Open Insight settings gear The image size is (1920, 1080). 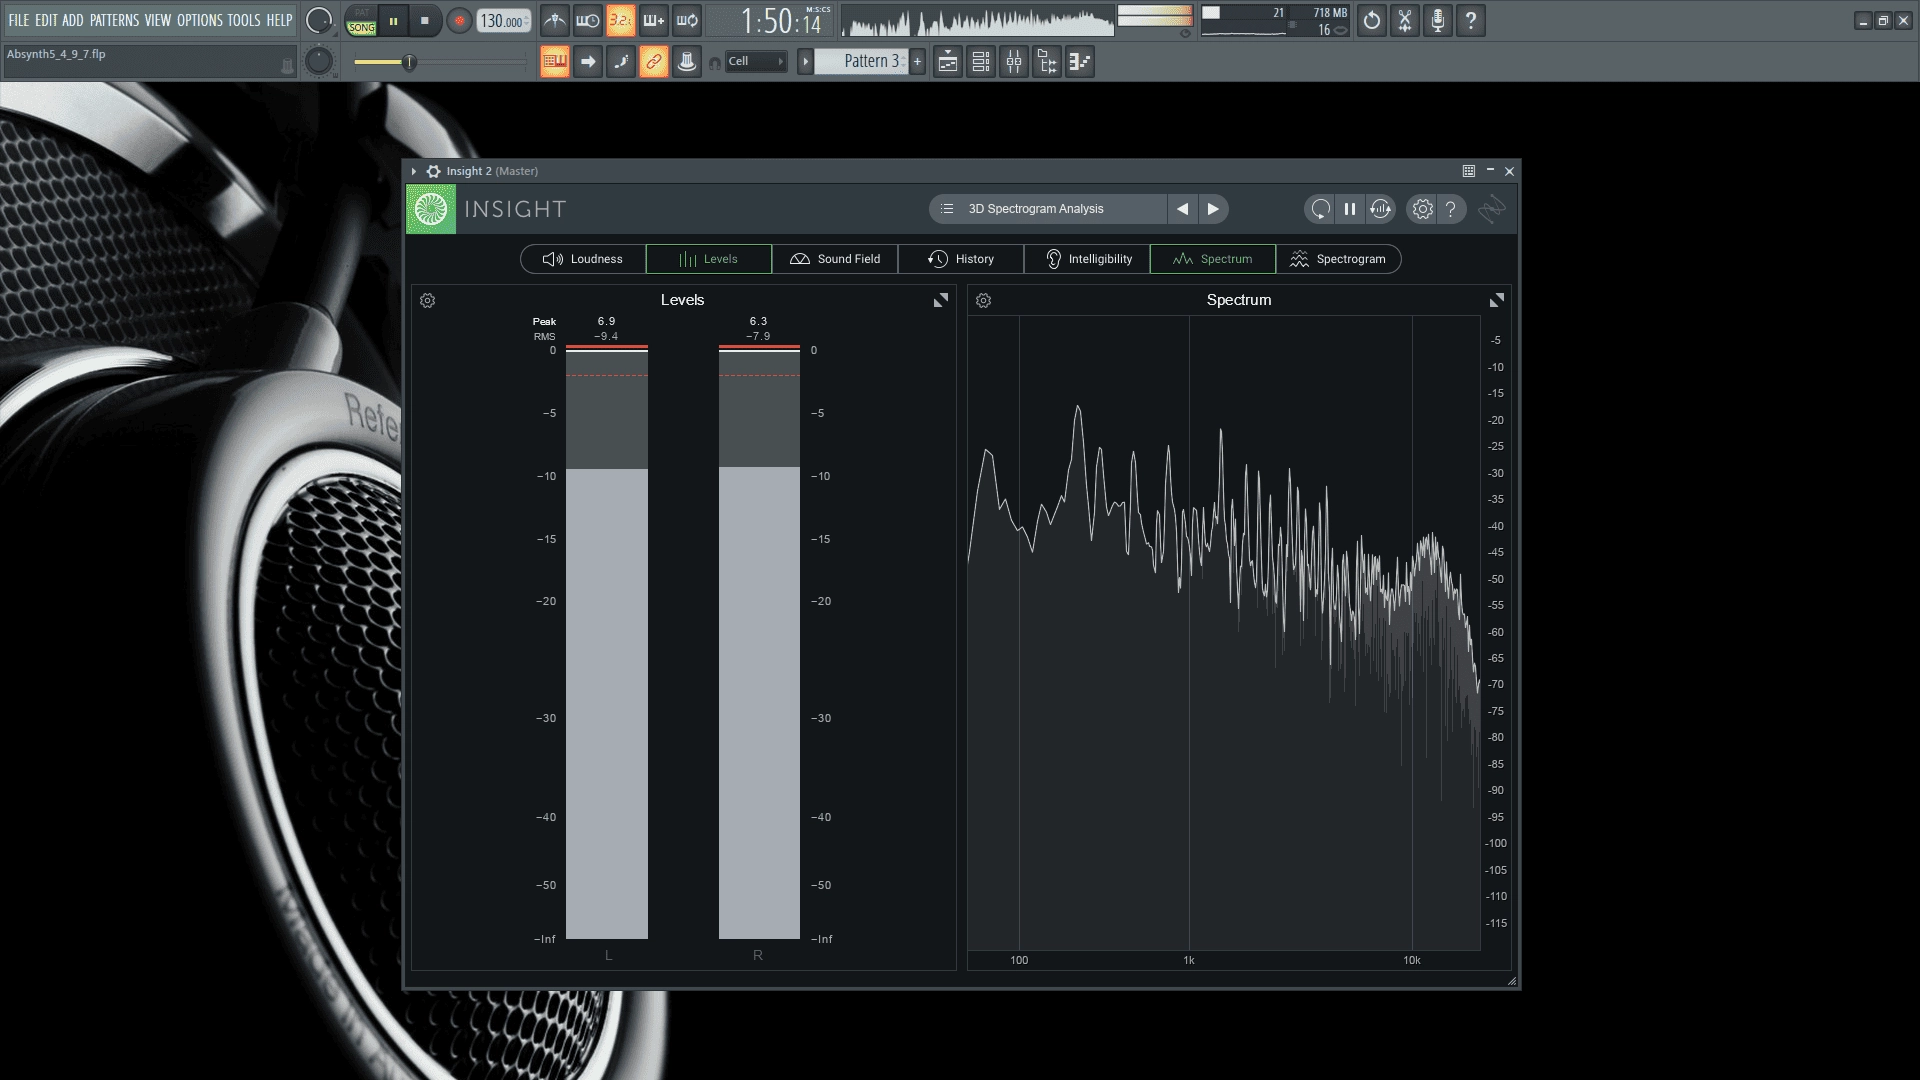point(1422,209)
